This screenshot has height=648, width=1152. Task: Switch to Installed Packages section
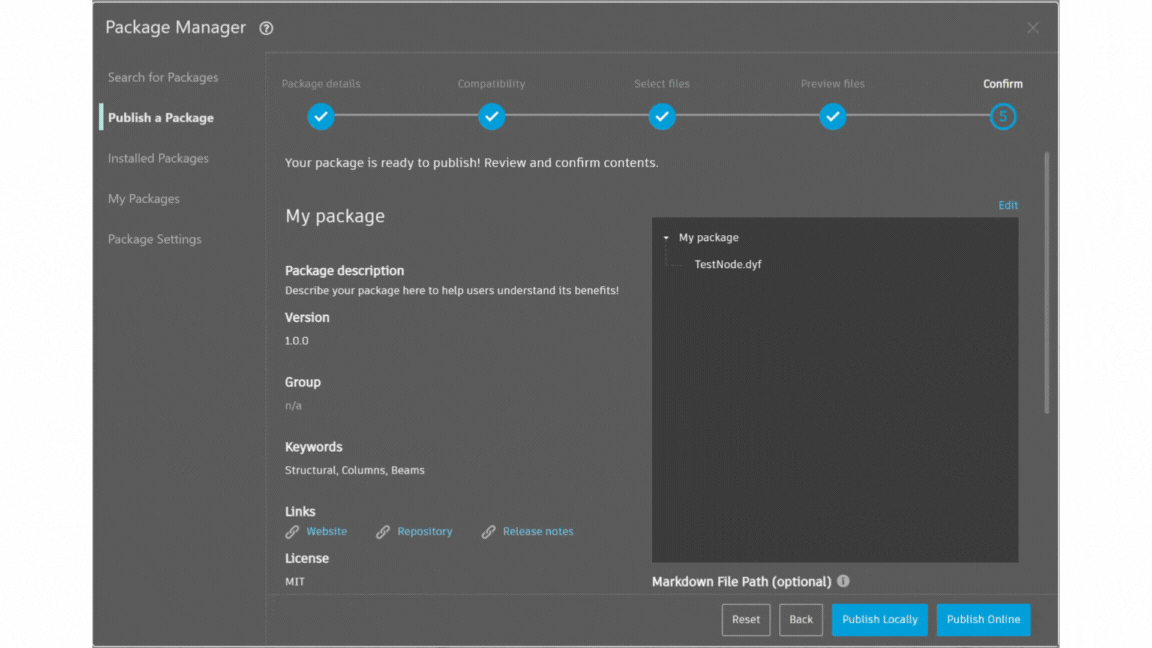click(x=158, y=158)
